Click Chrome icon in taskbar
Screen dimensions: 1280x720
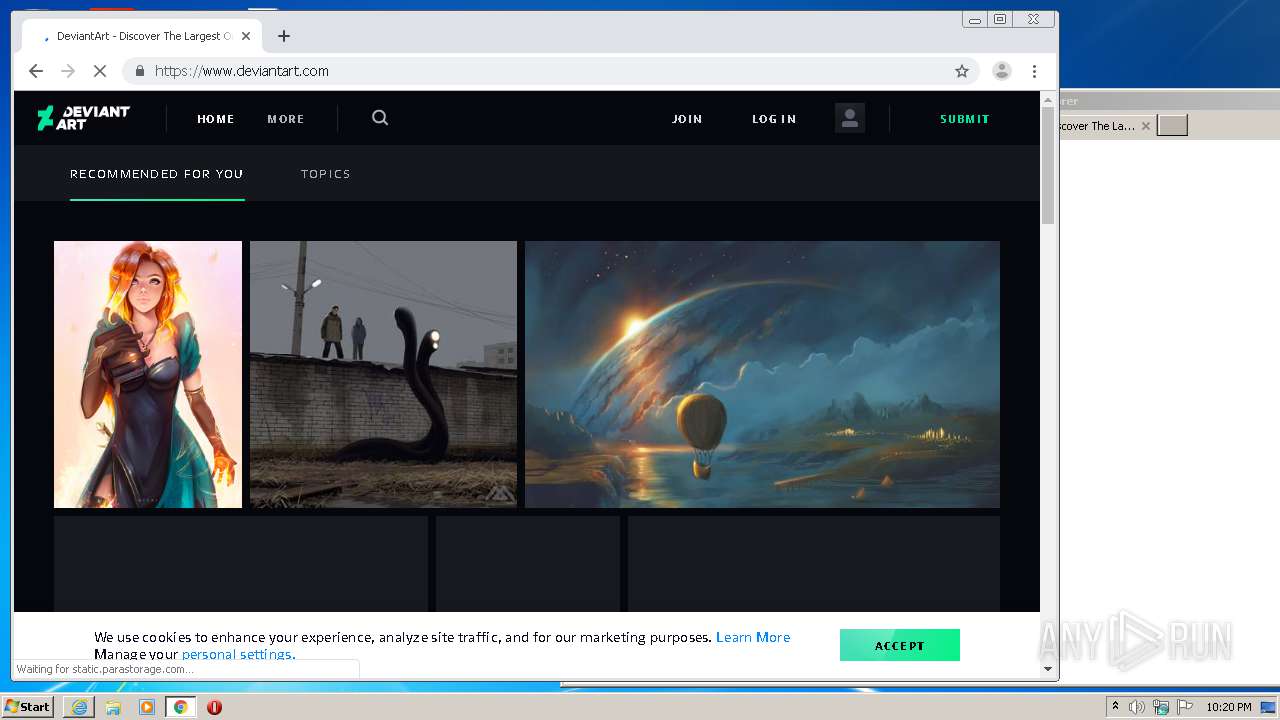(181, 707)
